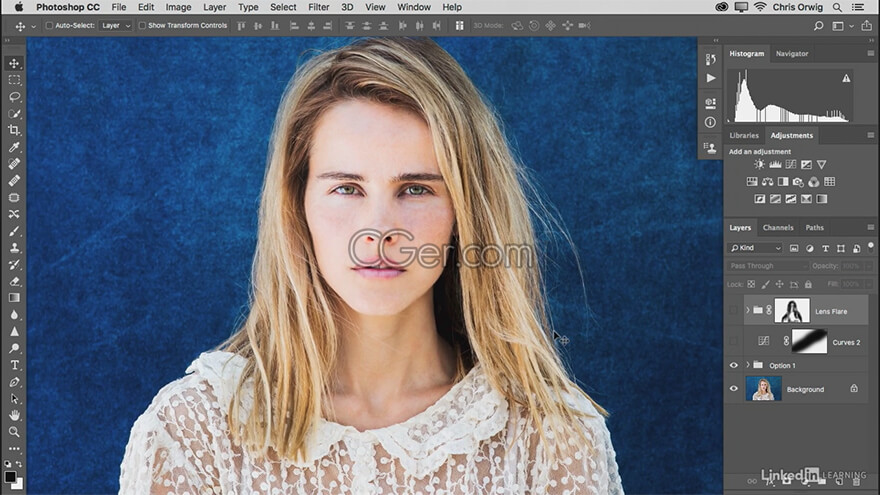Select the Clone Stamp tool
The image size is (880, 495).
[14, 248]
